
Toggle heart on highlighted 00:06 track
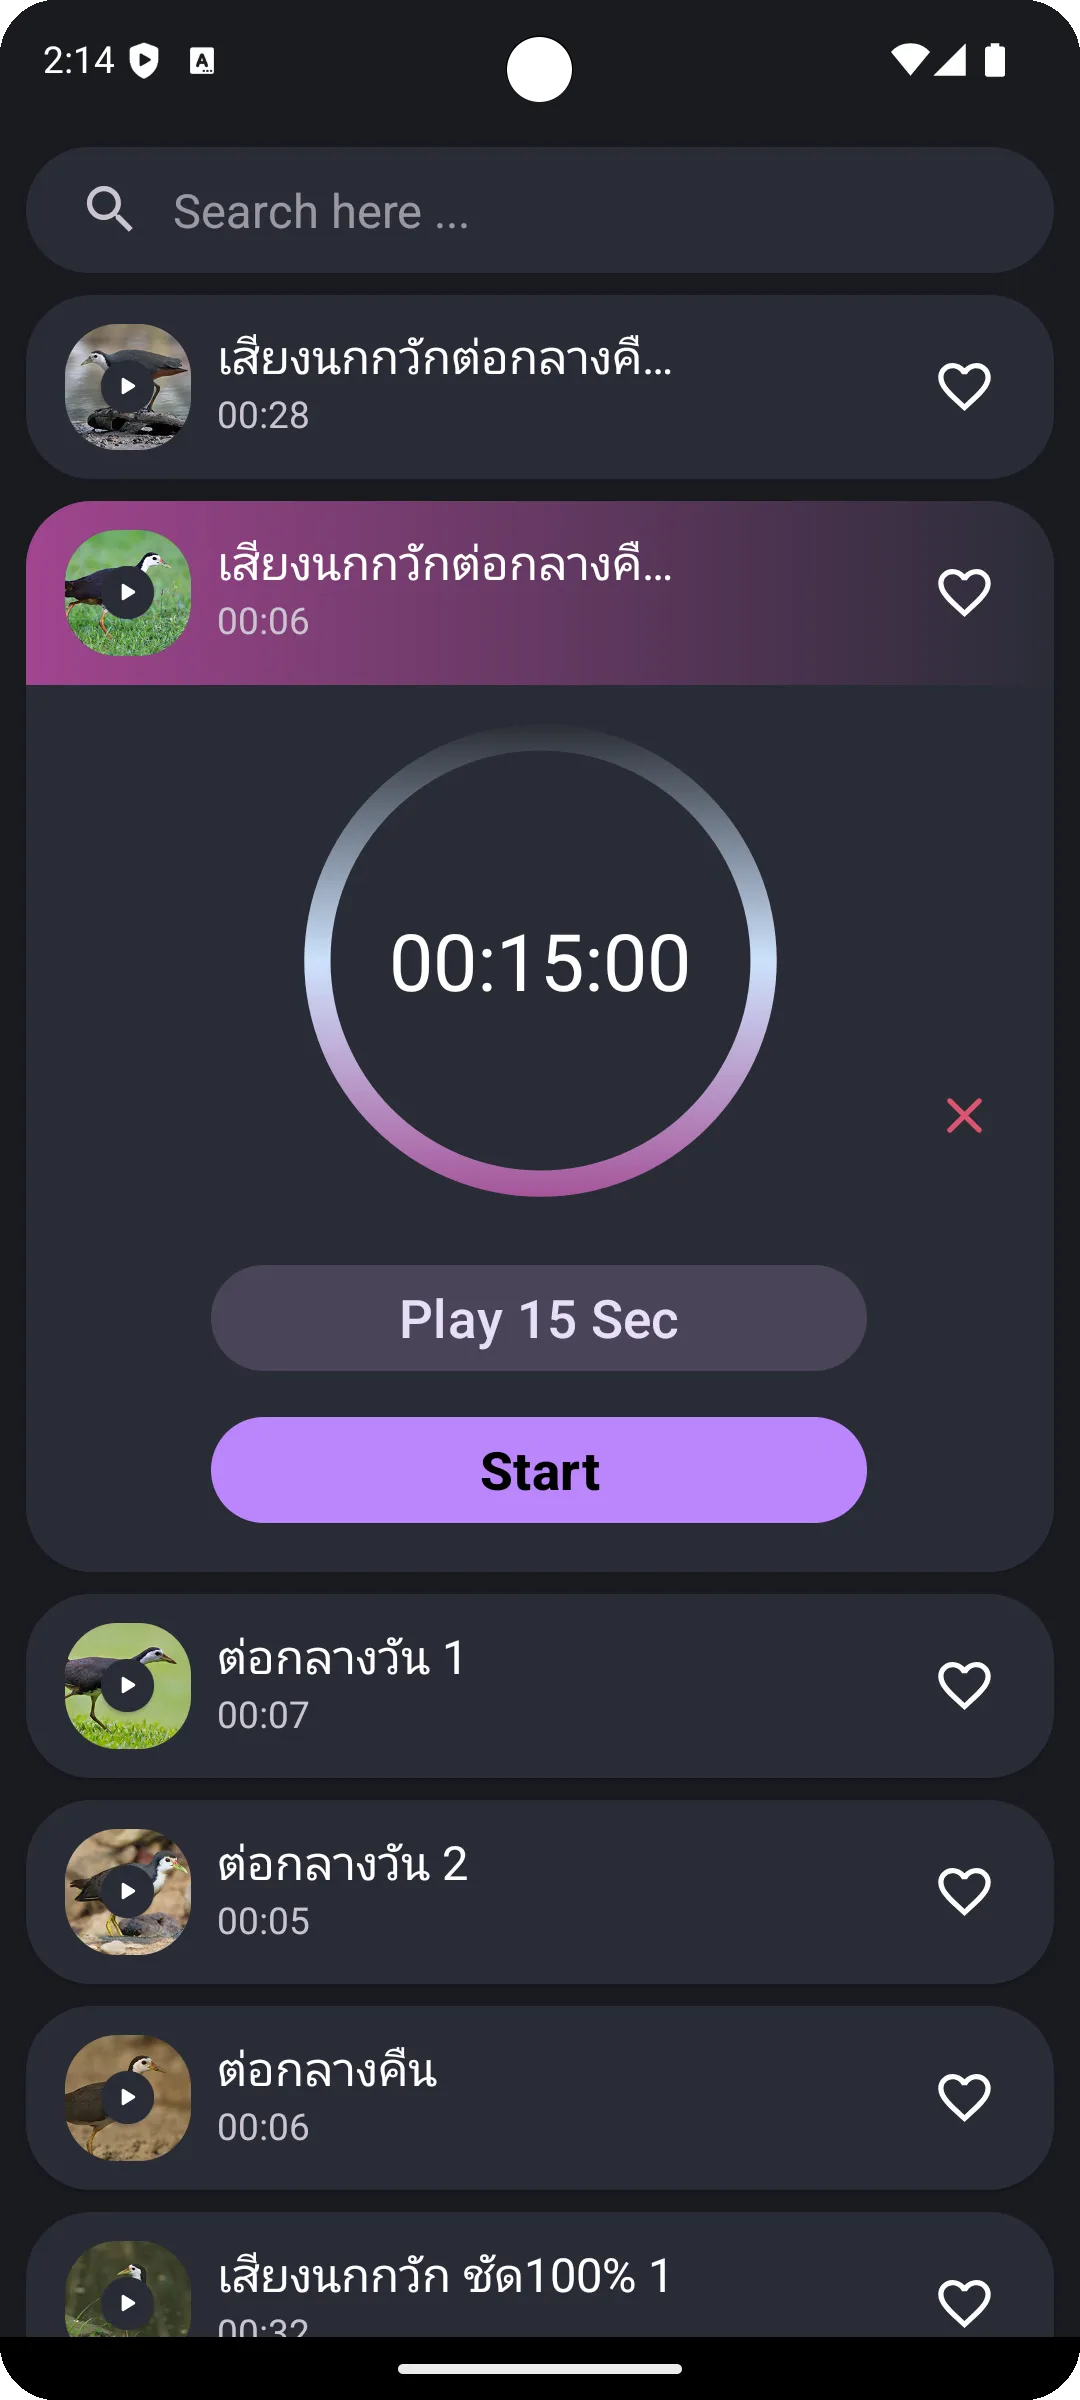964,592
